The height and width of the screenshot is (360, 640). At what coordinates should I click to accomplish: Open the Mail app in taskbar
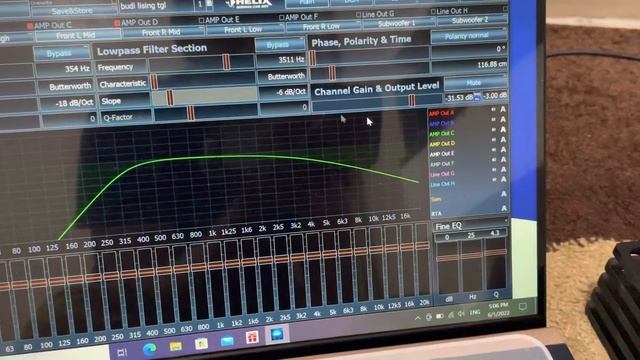point(227,341)
